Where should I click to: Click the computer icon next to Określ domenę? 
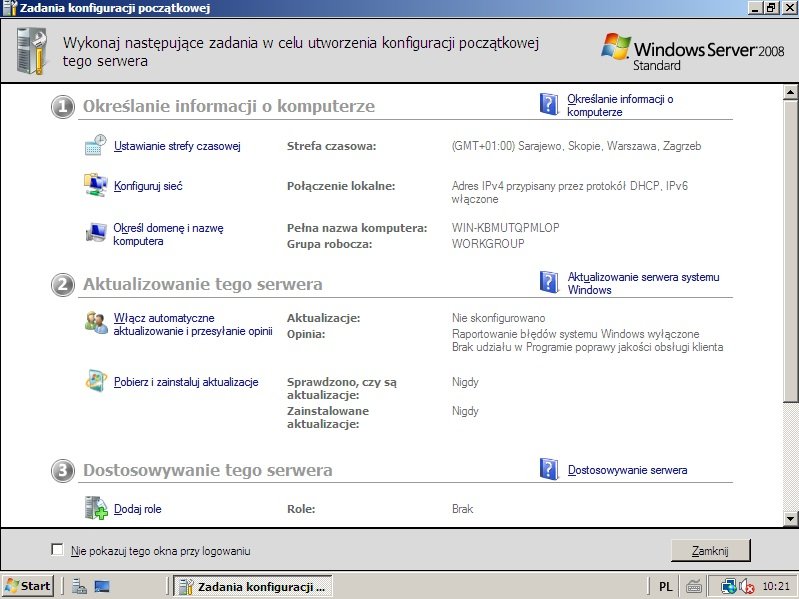click(x=95, y=233)
